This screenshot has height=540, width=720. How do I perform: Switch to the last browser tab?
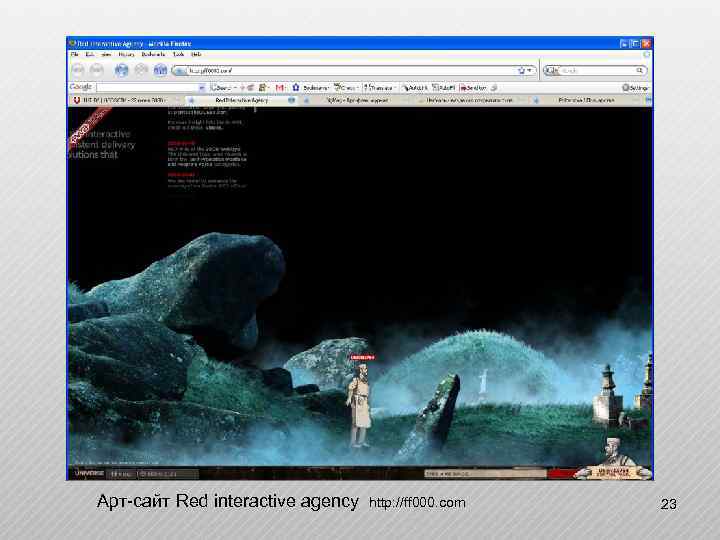point(586,100)
